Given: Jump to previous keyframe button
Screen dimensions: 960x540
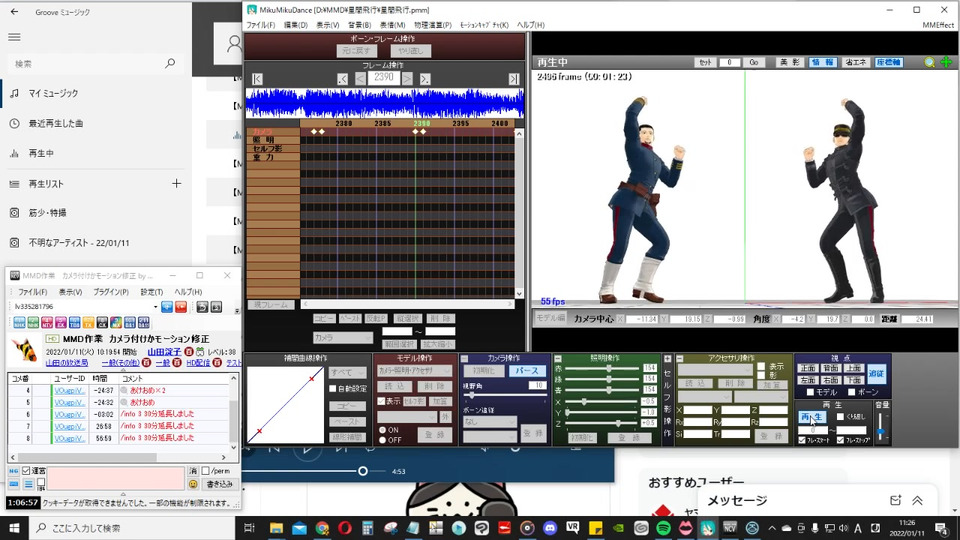Looking at the screenshot, I should (x=343, y=79).
